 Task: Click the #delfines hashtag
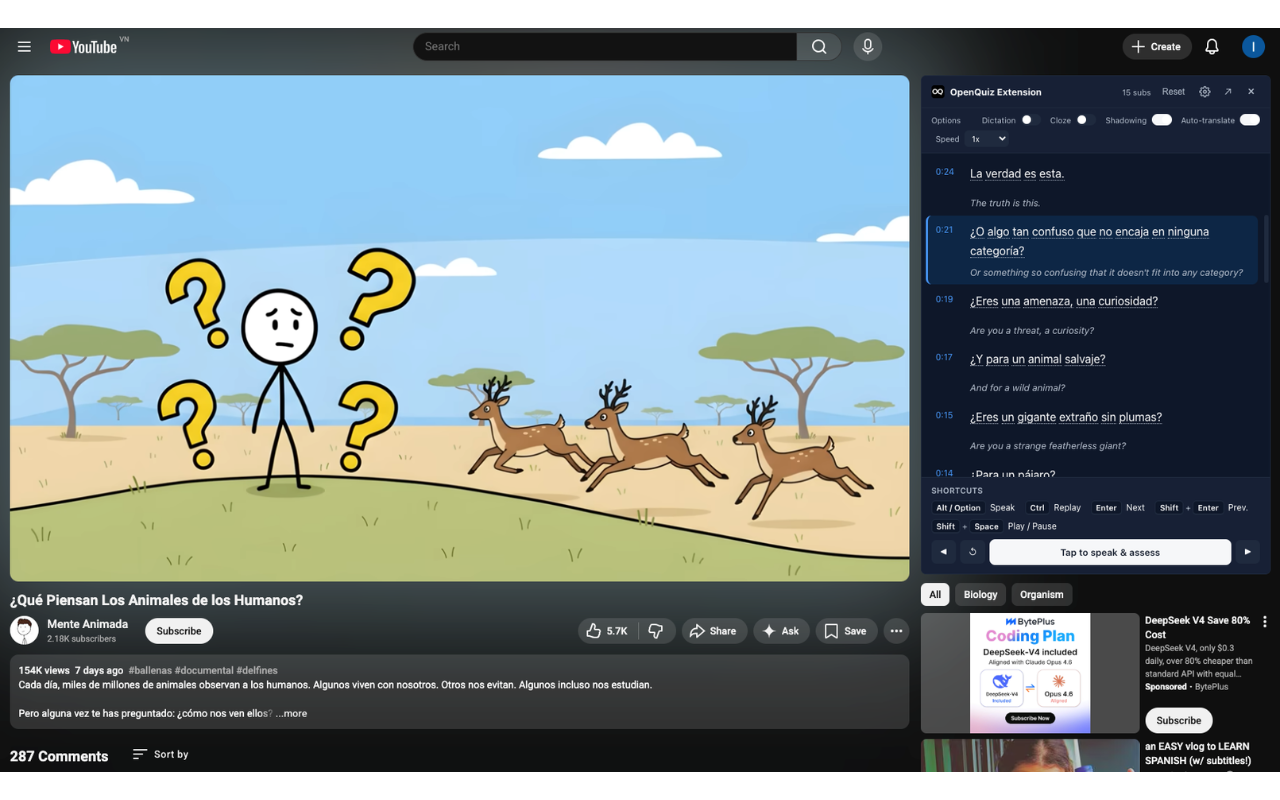[257, 670]
